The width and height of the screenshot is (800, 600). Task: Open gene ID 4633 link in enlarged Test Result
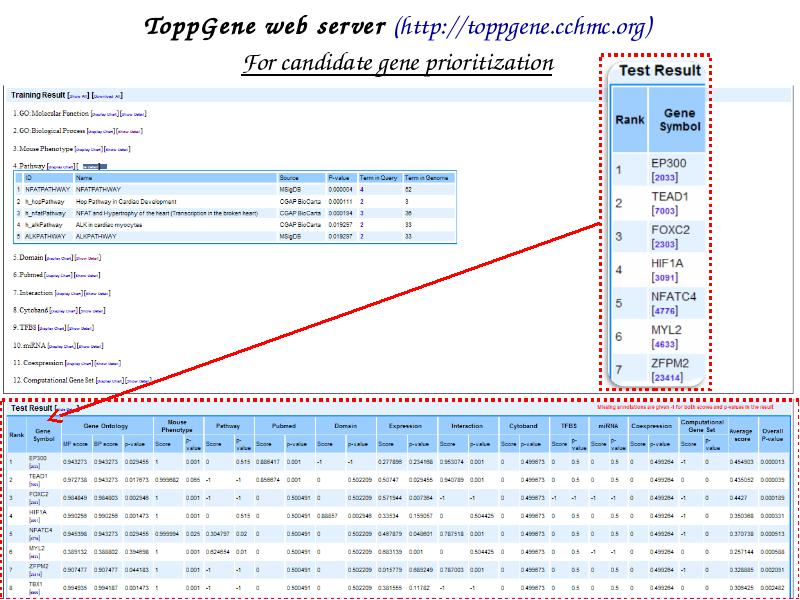click(x=665, y=345)
